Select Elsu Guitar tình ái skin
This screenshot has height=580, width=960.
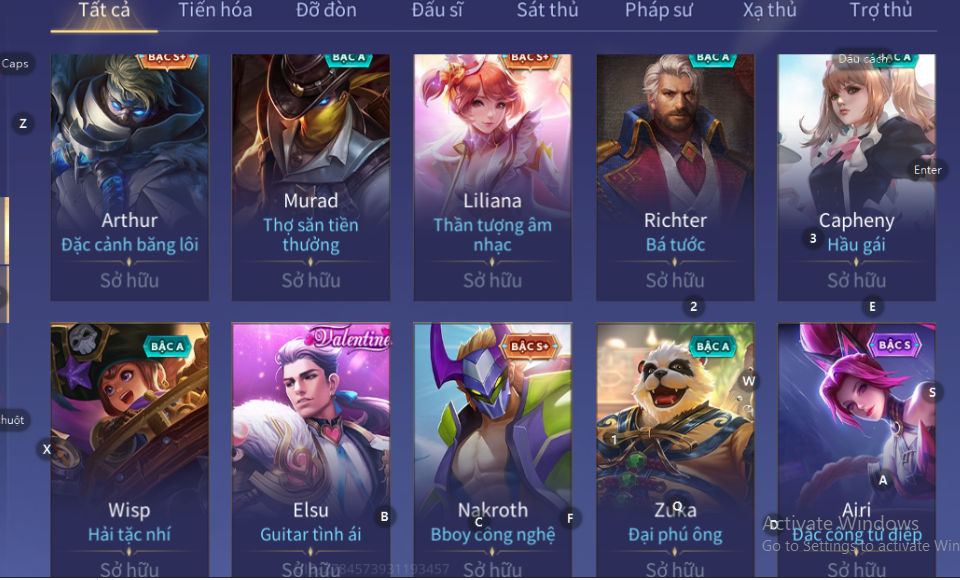tap(311, 450)
